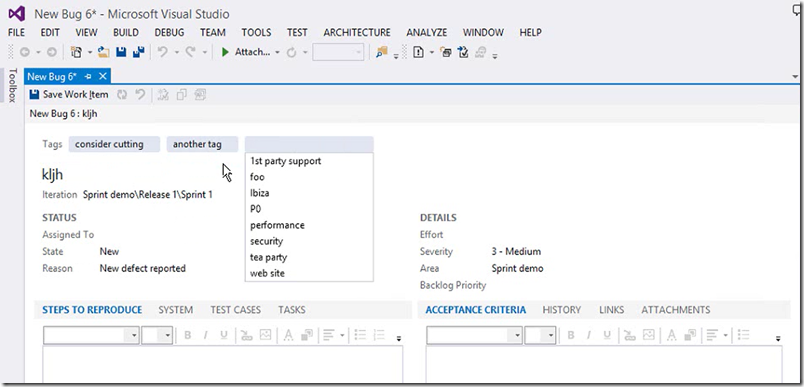
Task: Expand Acceptance Criteria toolbar overflow arrow
Action: click(x=778, y=338)
